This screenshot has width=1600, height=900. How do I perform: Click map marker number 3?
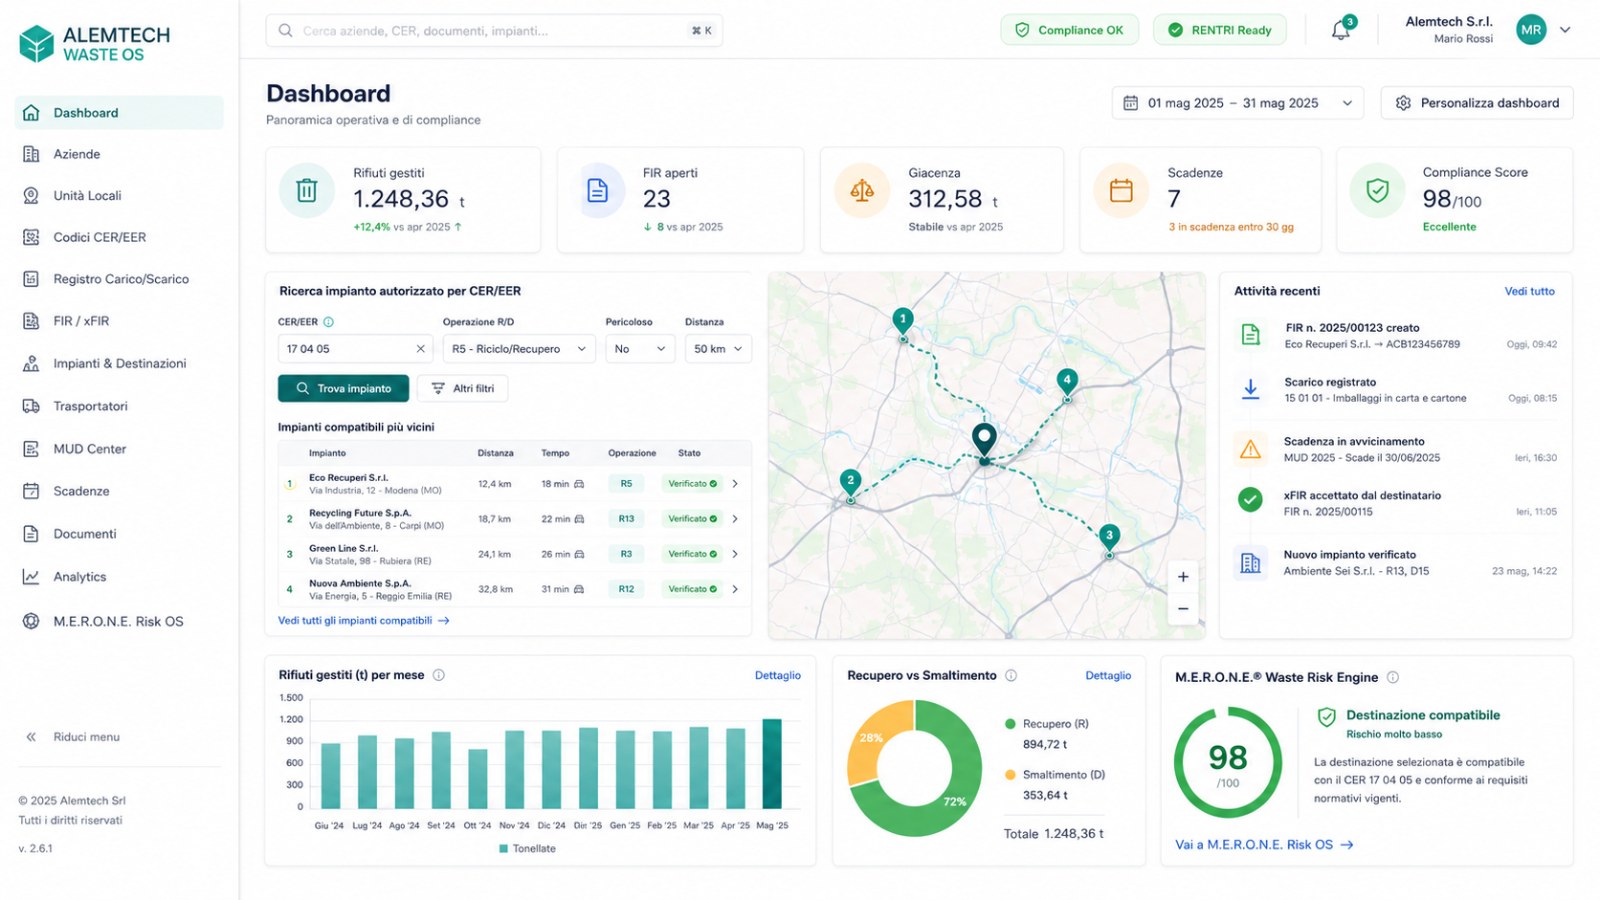point(1109,537)
